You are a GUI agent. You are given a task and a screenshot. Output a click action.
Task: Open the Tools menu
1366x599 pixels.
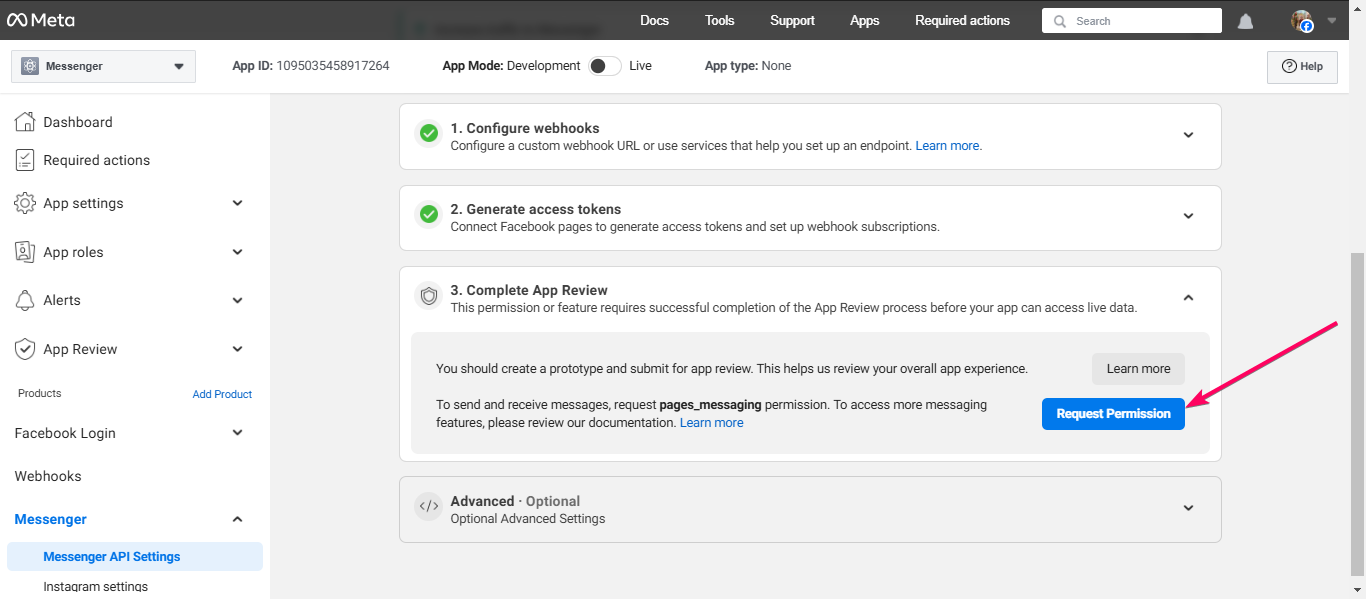[x=719, y=20]
